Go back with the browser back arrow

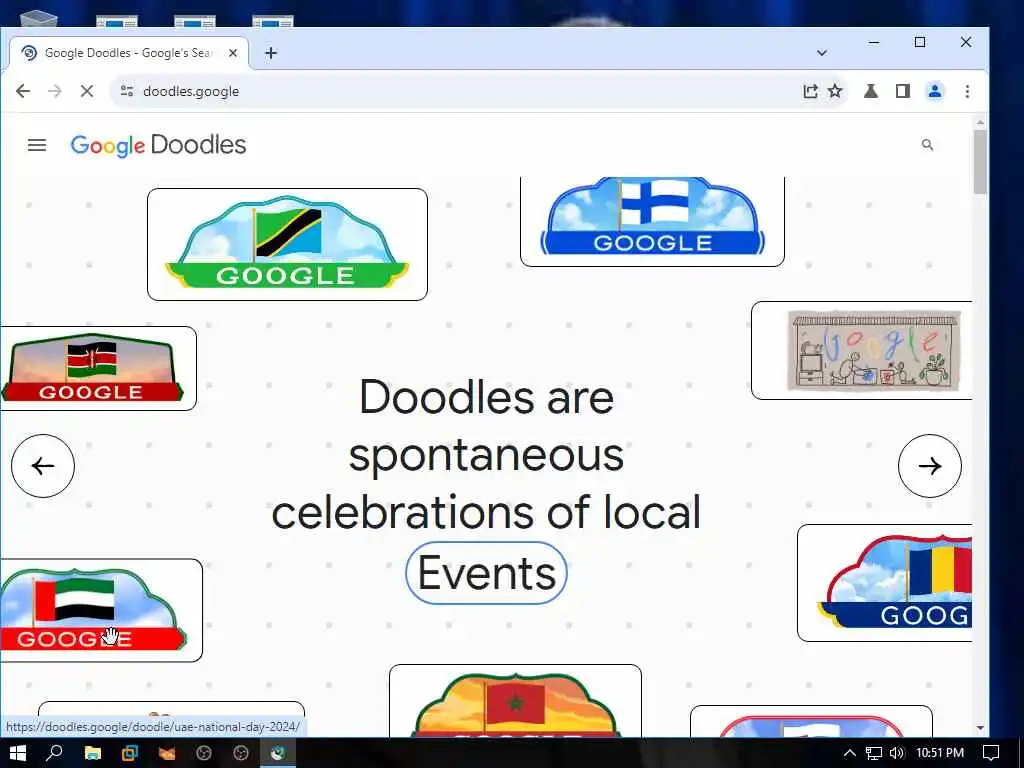pyautogui.click(x=23, y=91)
